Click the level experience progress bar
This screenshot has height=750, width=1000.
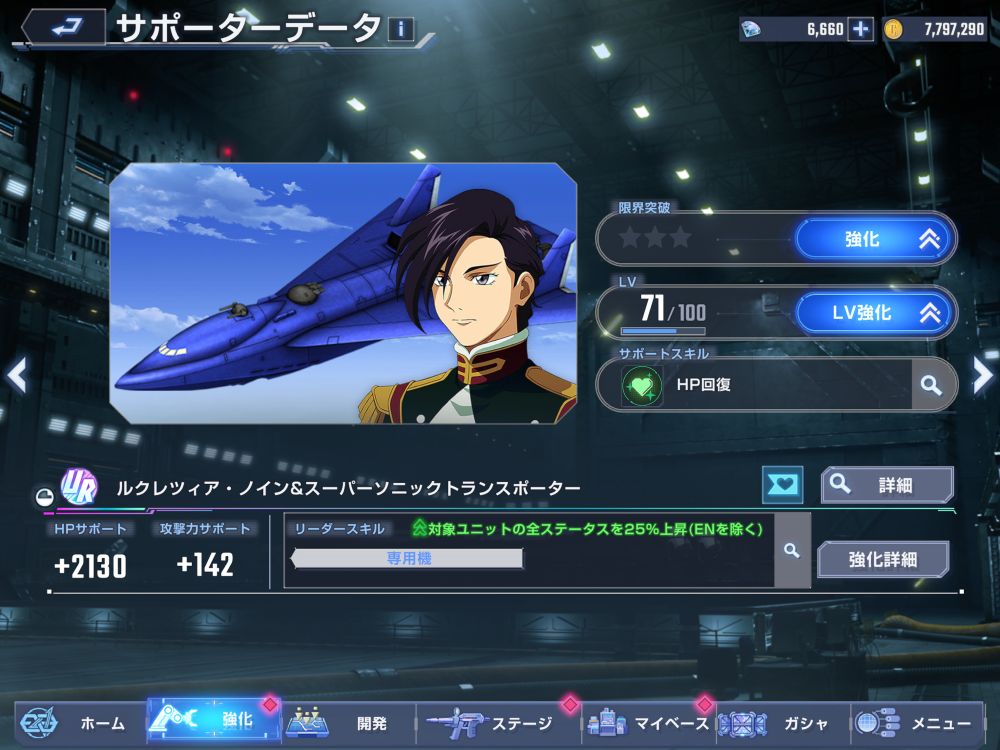663,331
